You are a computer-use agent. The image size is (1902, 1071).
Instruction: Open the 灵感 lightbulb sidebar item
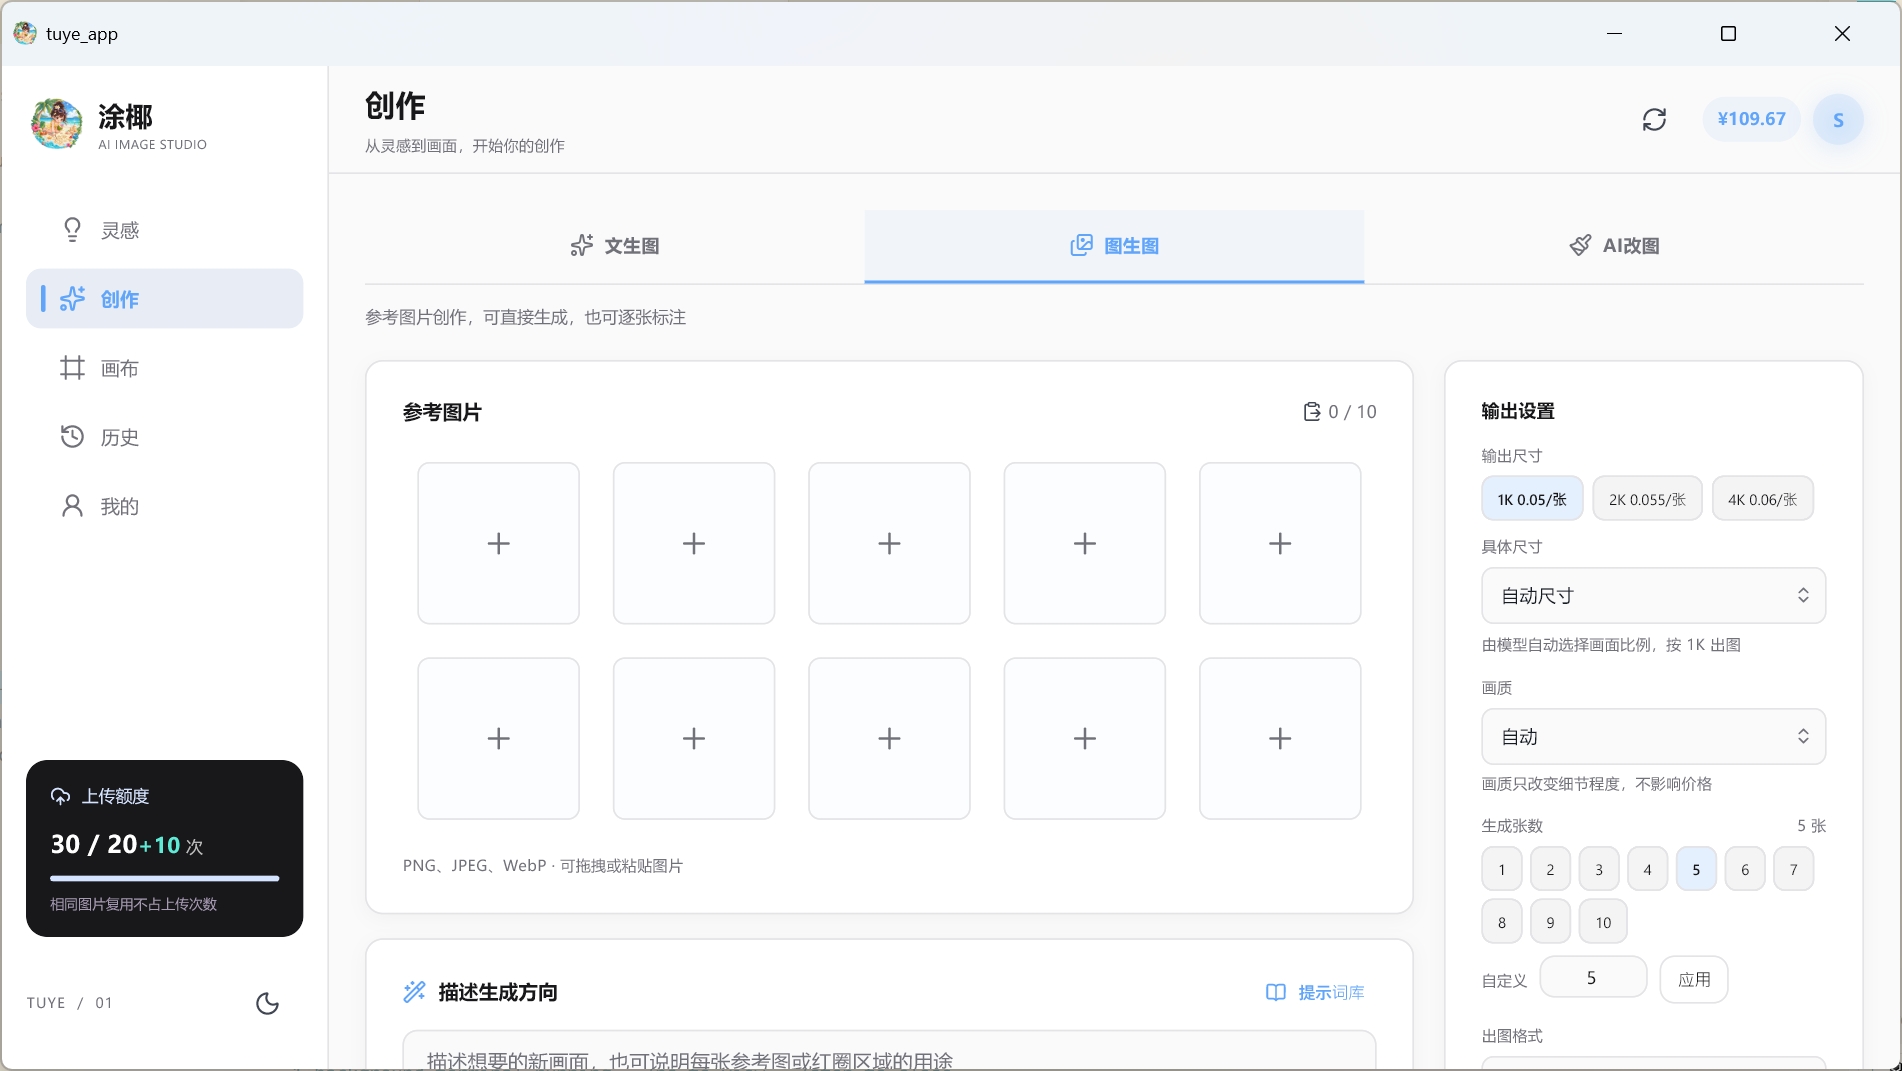(x=164, y=230)
